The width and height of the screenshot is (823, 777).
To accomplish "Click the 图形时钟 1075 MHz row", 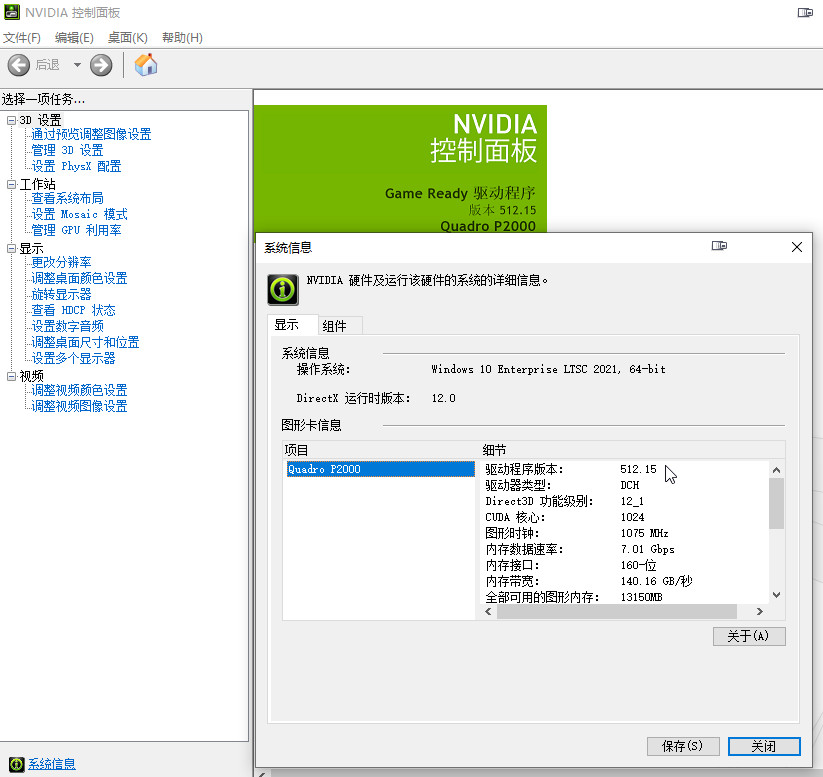I will (625, 533).
